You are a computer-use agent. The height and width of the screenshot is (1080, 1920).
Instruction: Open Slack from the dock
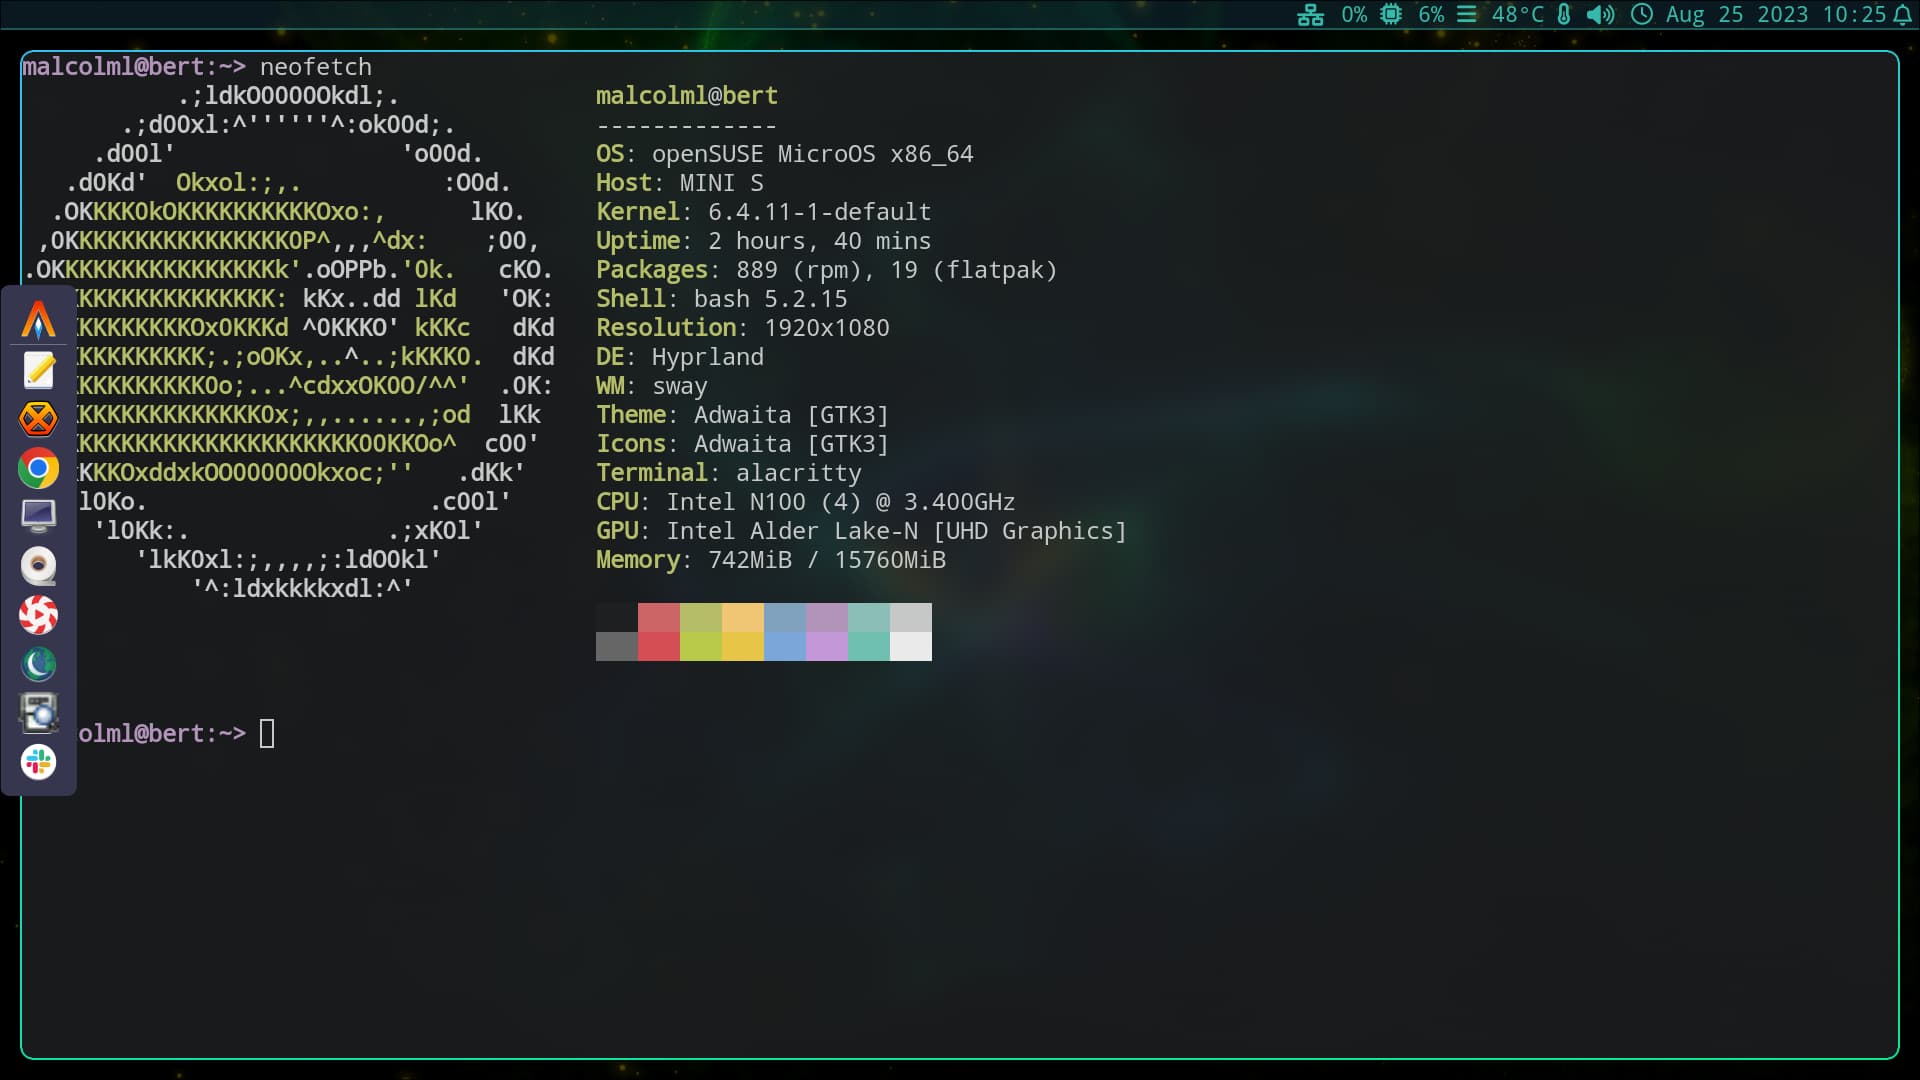[38, 762]
